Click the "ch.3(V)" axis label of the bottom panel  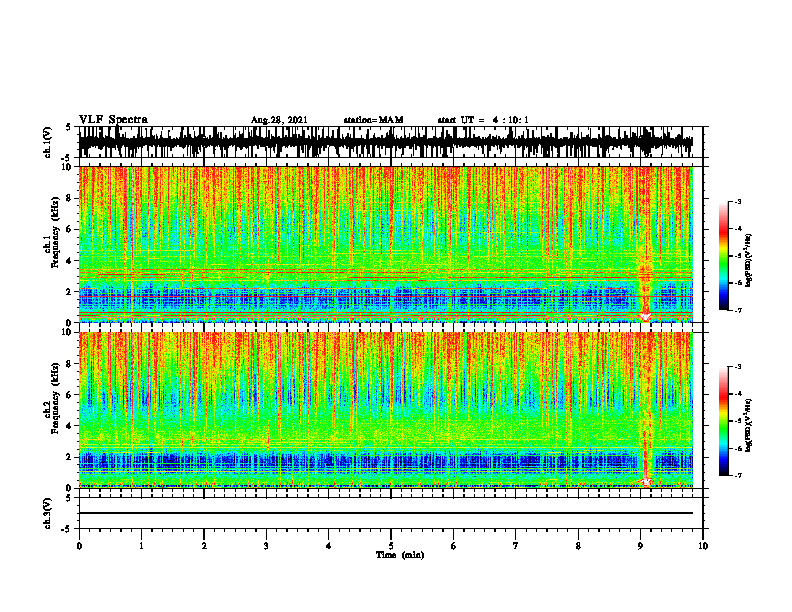pos(48,513)
